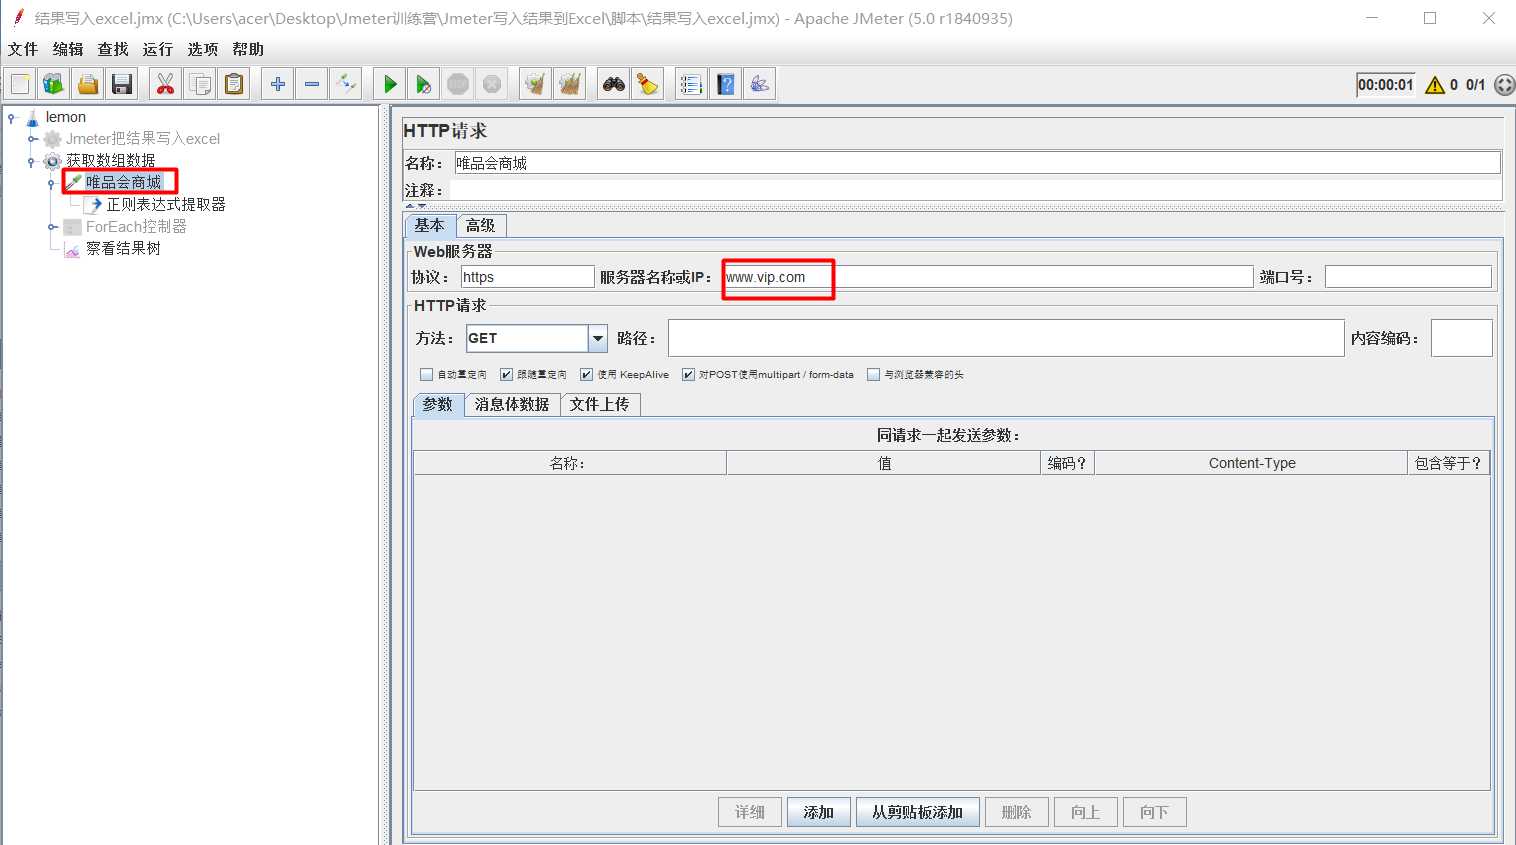Open the 运行 menu

click(x=158, y=49)
